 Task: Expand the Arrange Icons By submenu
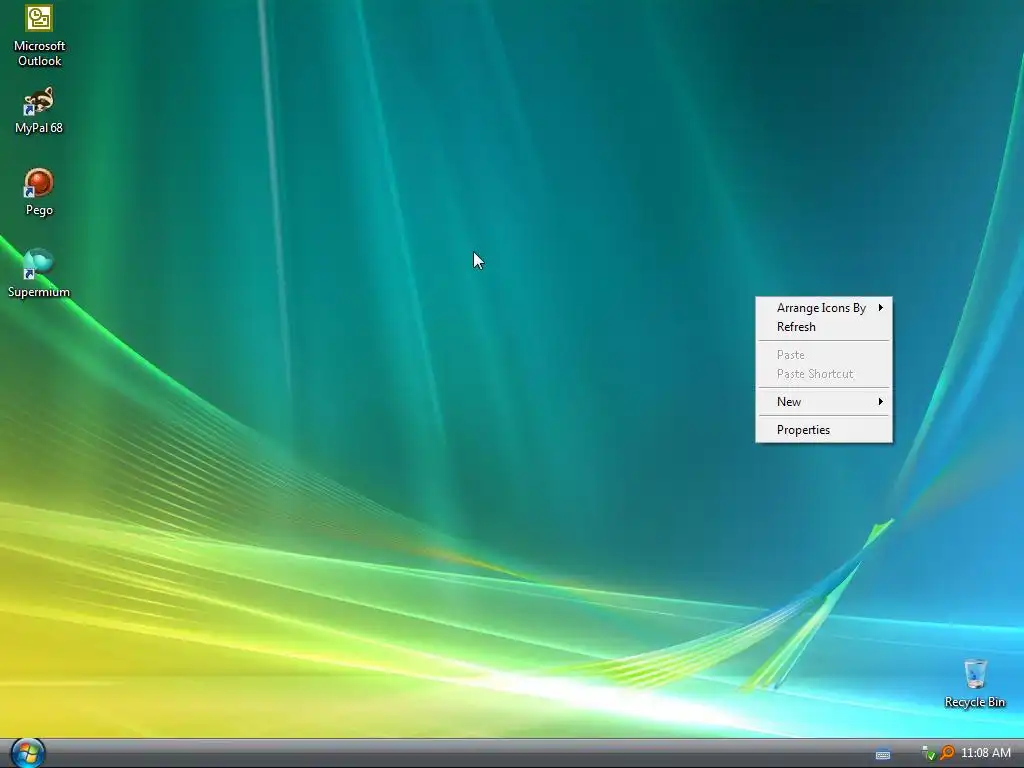(x=824, y=308)
